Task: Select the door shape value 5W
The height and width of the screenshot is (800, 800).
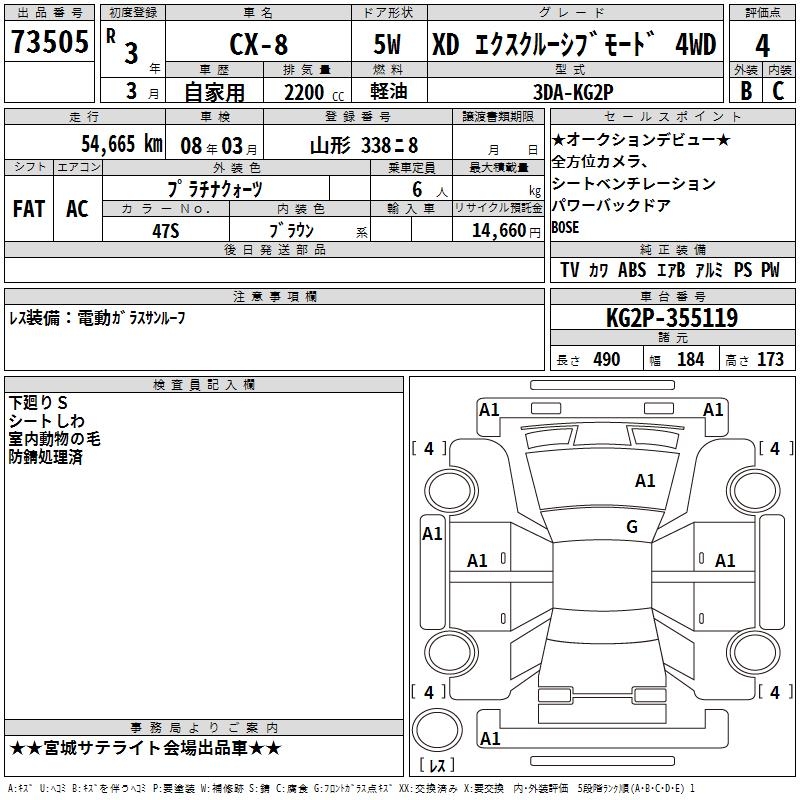Action: [388, 44]
